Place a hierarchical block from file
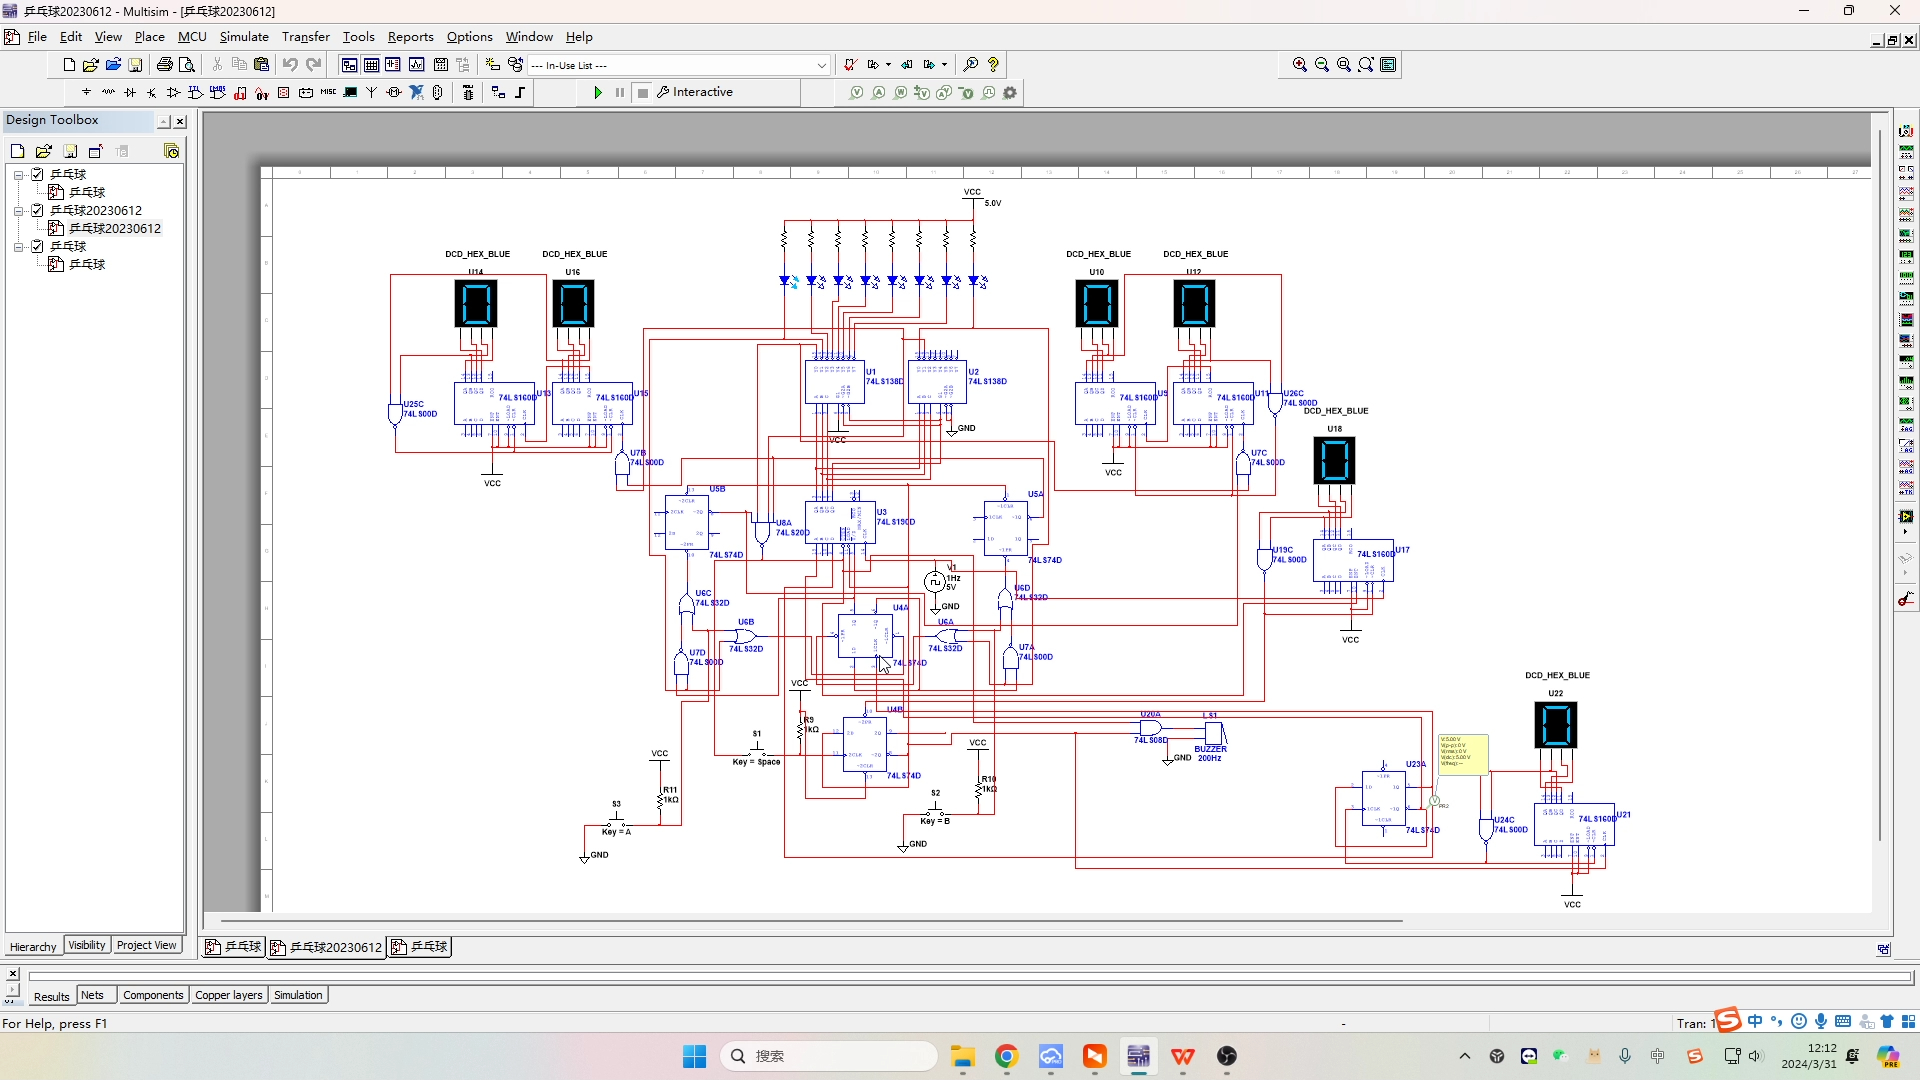The height and width of the screenshot is (1080, 1920). [x=498, y=92]
